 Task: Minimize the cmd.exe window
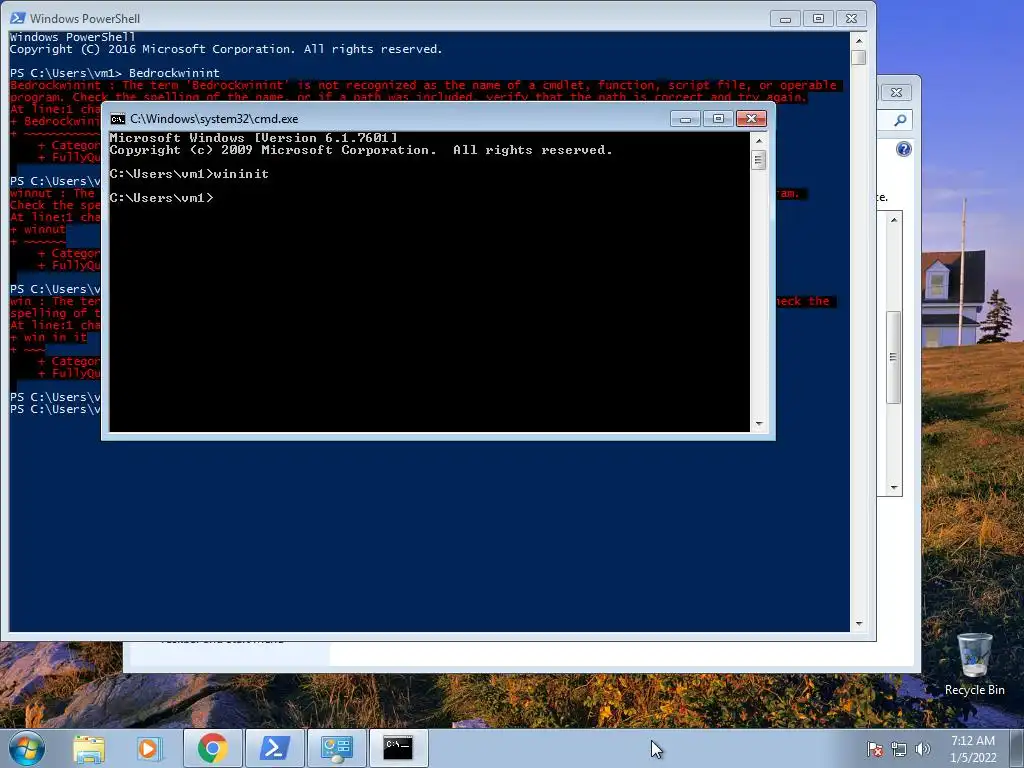pyautogui.click(x=685, y=119)
